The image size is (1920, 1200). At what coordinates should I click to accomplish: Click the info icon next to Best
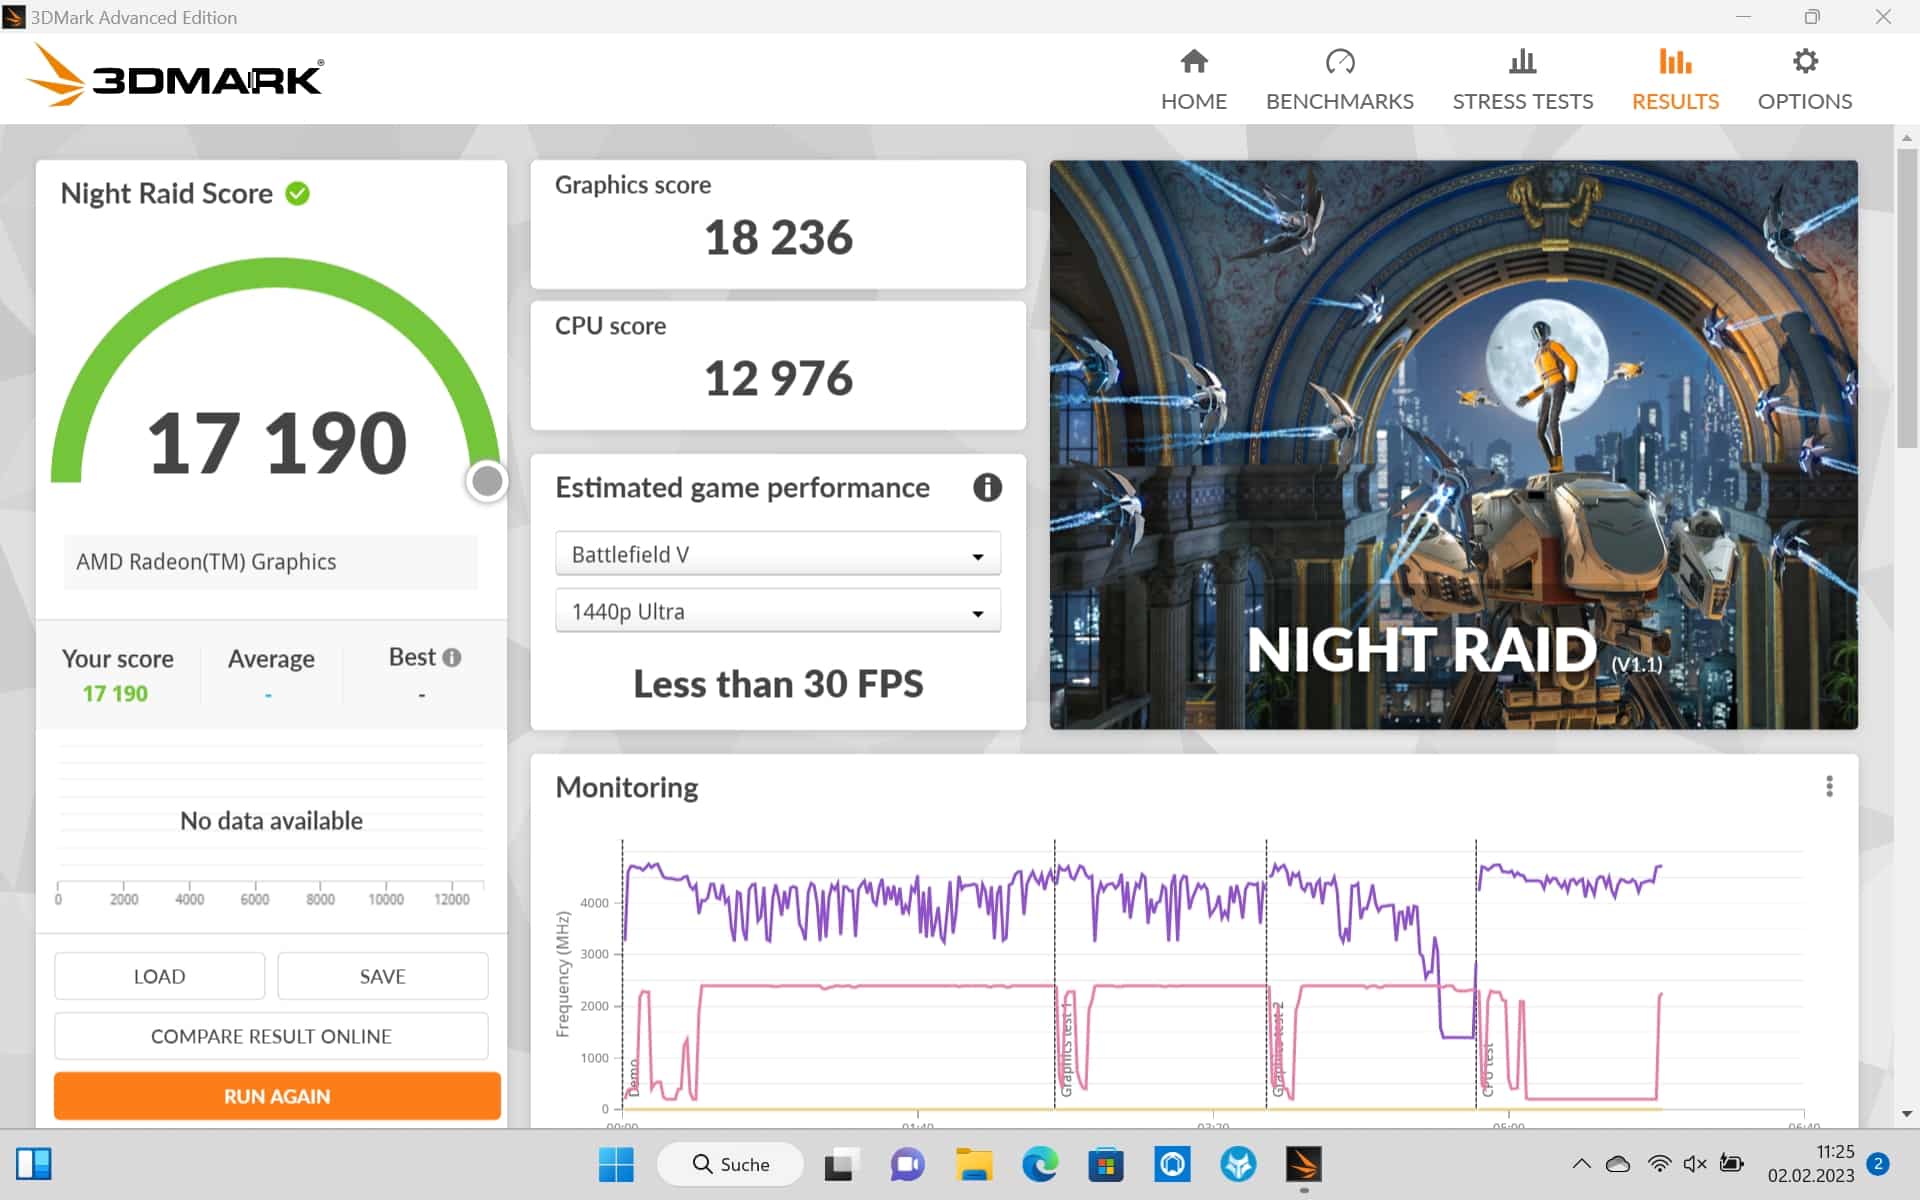pos(452,657)
